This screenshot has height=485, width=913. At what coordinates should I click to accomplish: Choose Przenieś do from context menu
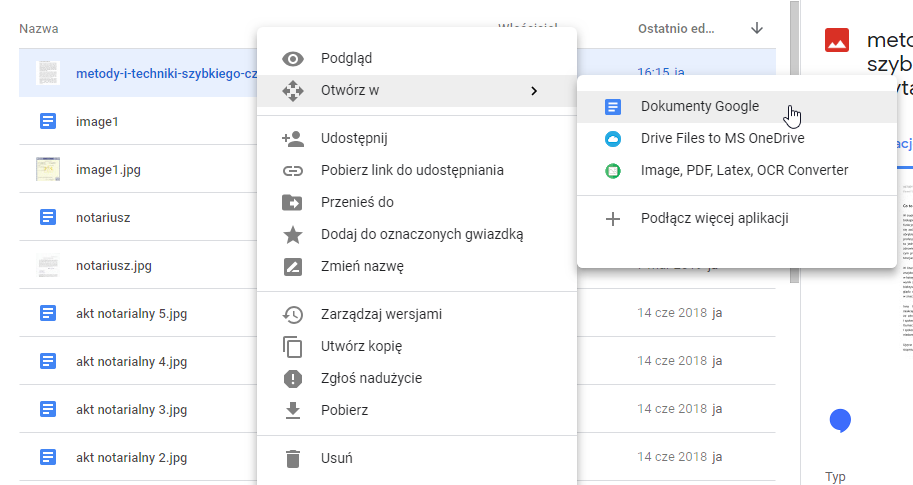[x=357, y=202]
